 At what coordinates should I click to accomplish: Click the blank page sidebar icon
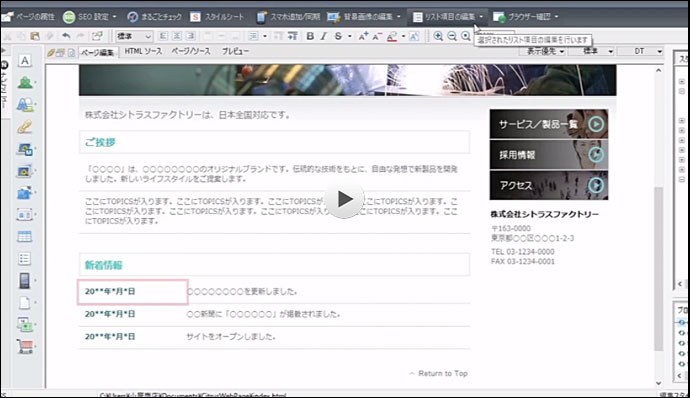coord(25,303)
